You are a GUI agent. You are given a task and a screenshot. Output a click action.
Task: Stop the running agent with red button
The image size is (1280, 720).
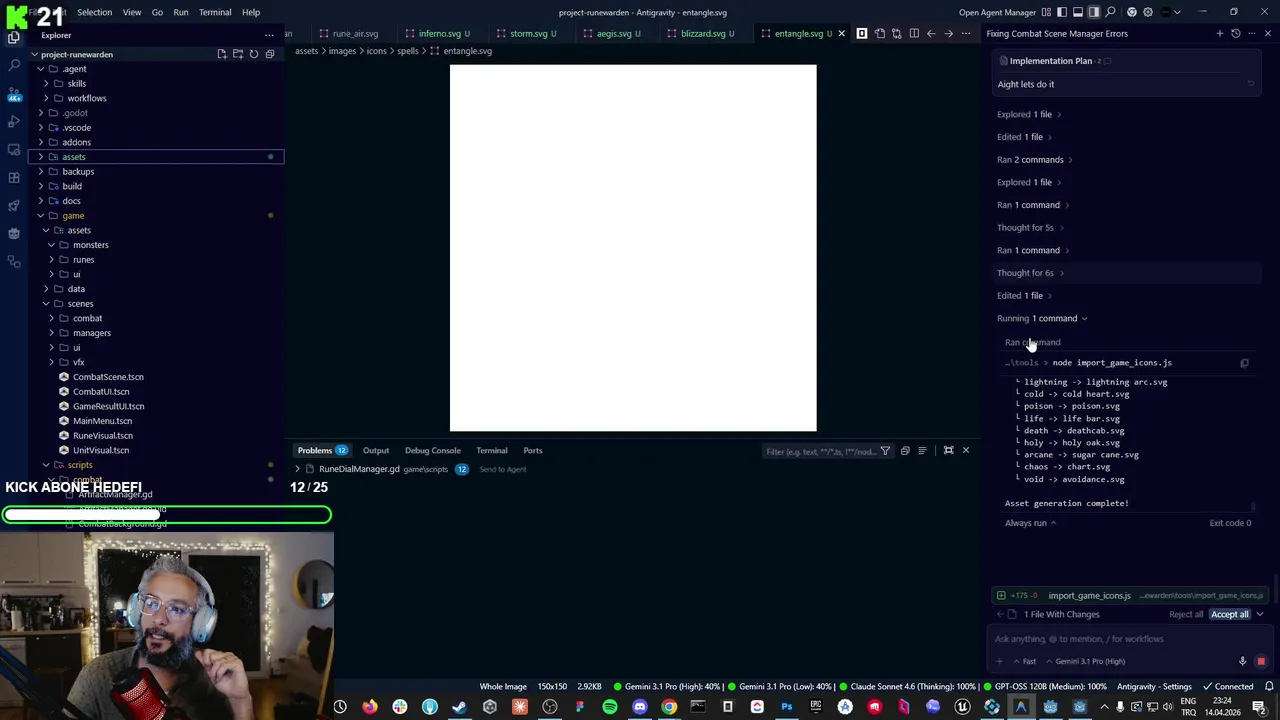[1261, 661]
